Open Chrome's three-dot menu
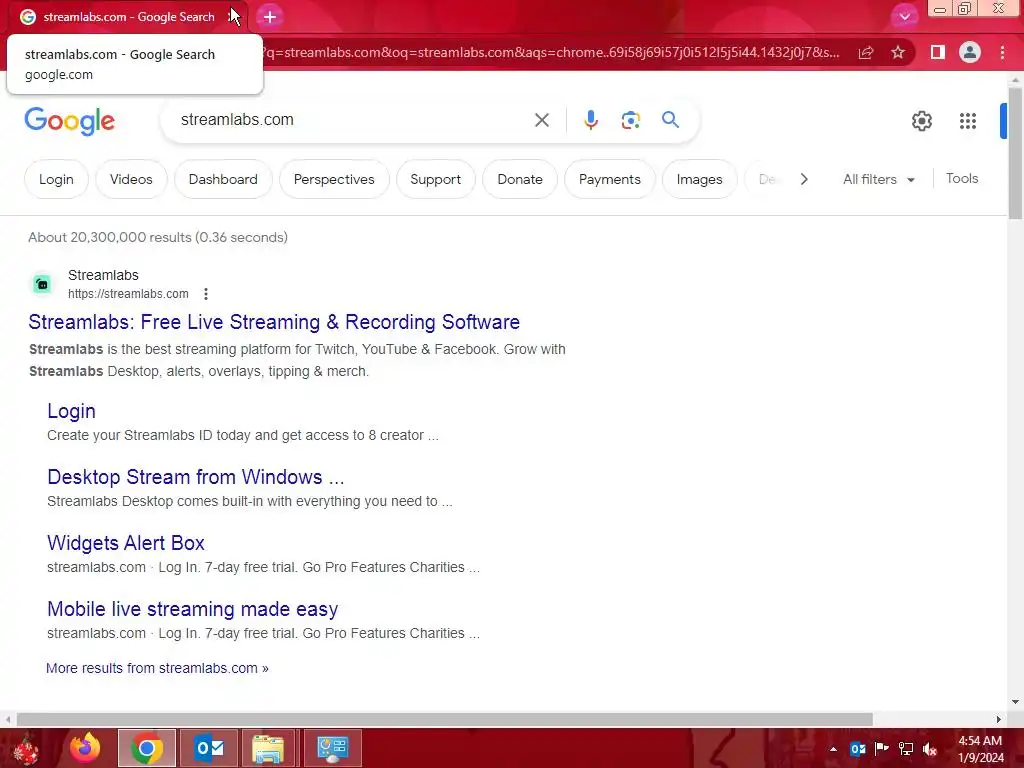 [1002, 52]
